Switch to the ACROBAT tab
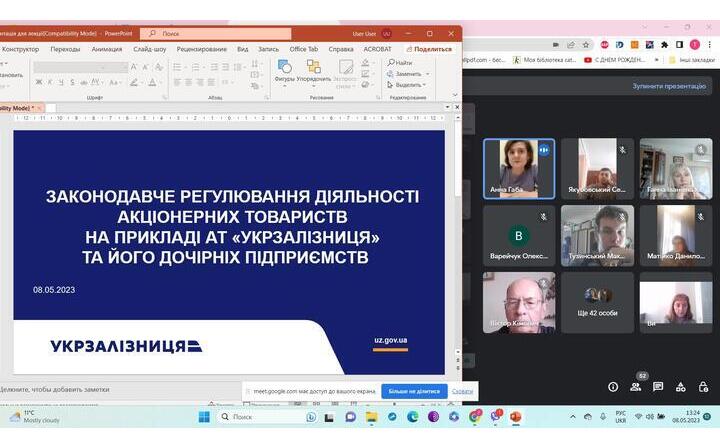 pos(377,49)
